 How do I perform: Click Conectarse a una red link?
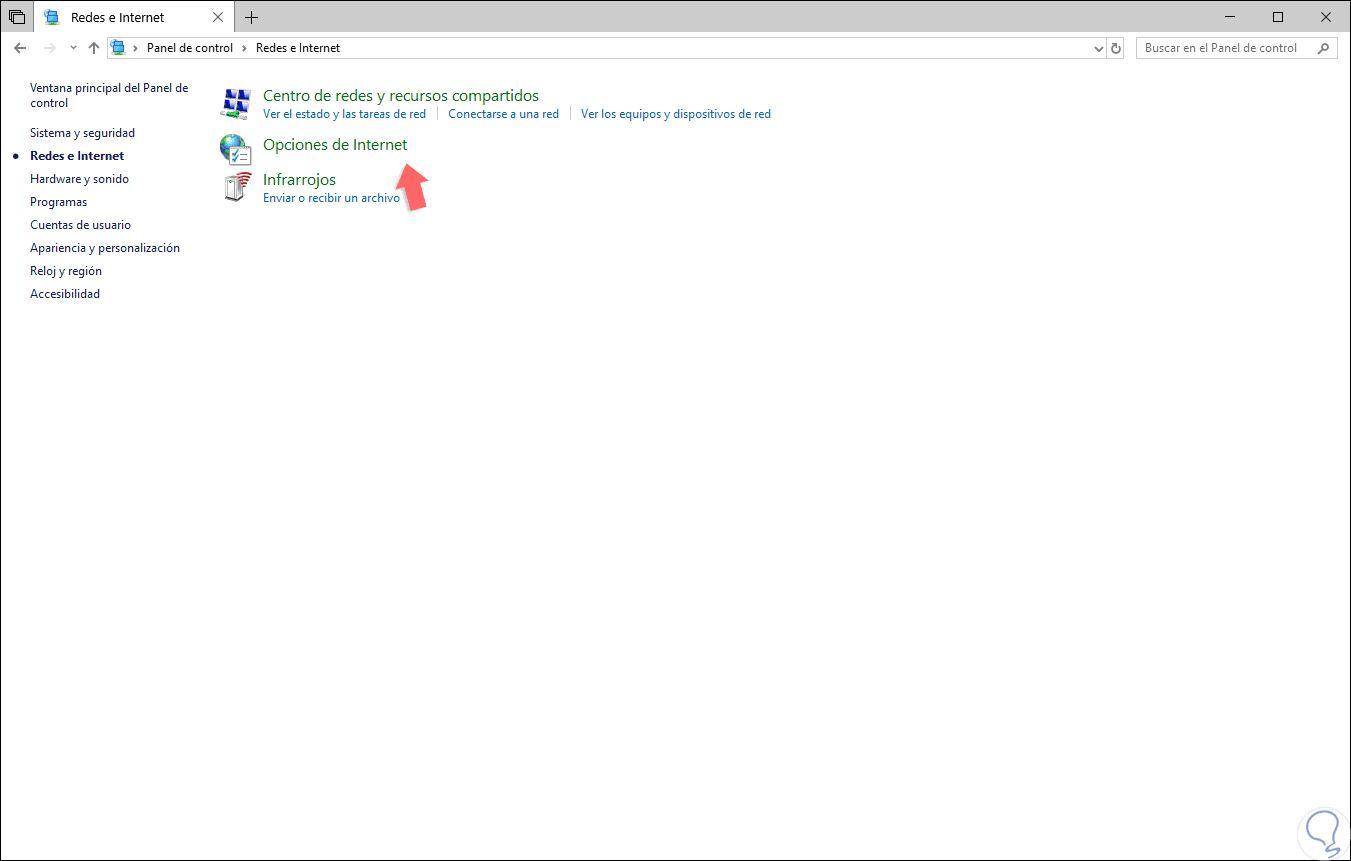pyautogui.click(x=504, y=114)
